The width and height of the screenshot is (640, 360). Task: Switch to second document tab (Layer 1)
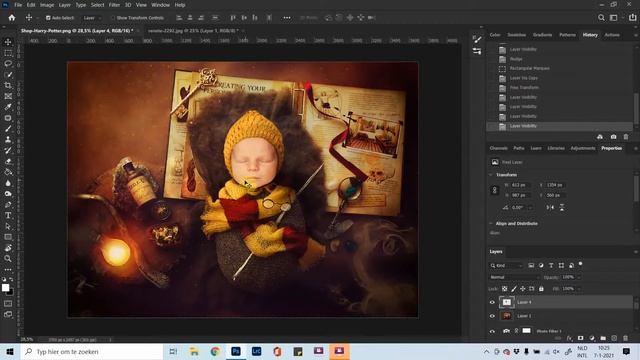(193, 31)
